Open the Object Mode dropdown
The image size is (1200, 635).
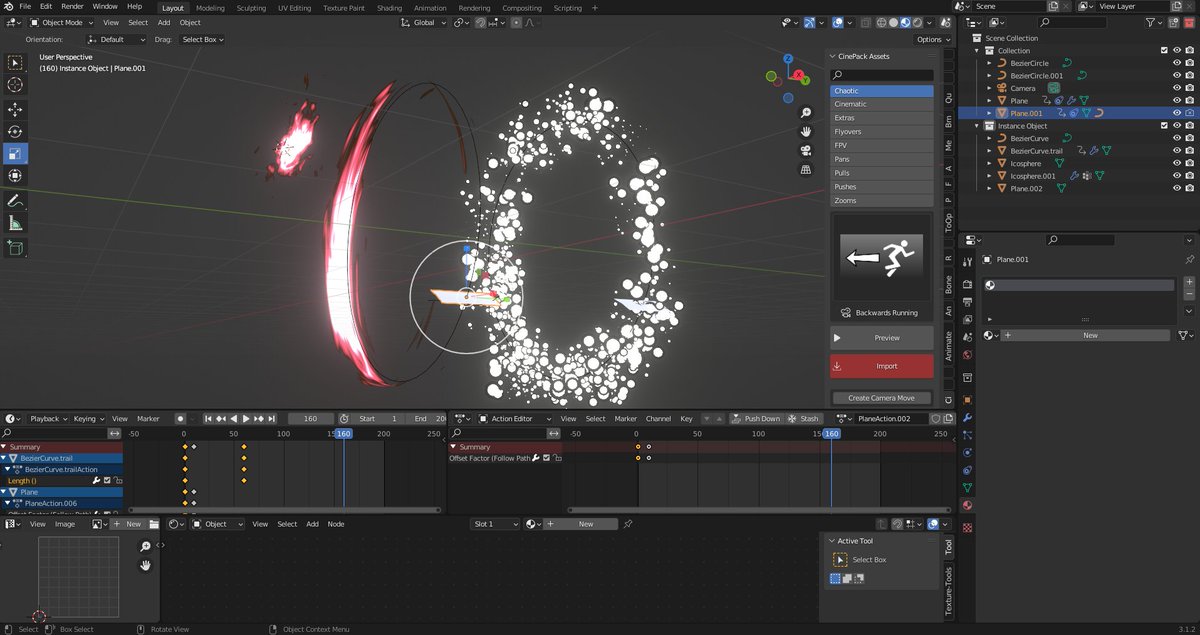pyautogui.click(x=62, y=22)
